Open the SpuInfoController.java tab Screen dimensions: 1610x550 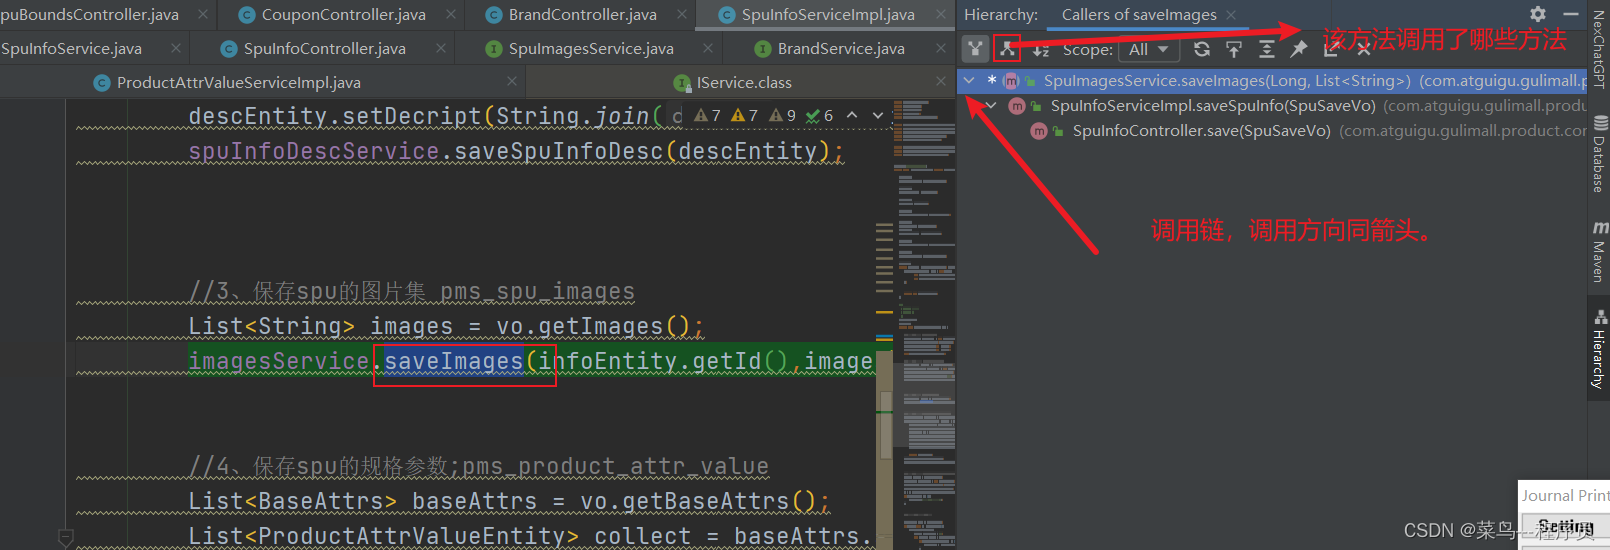tap(324, 48)
